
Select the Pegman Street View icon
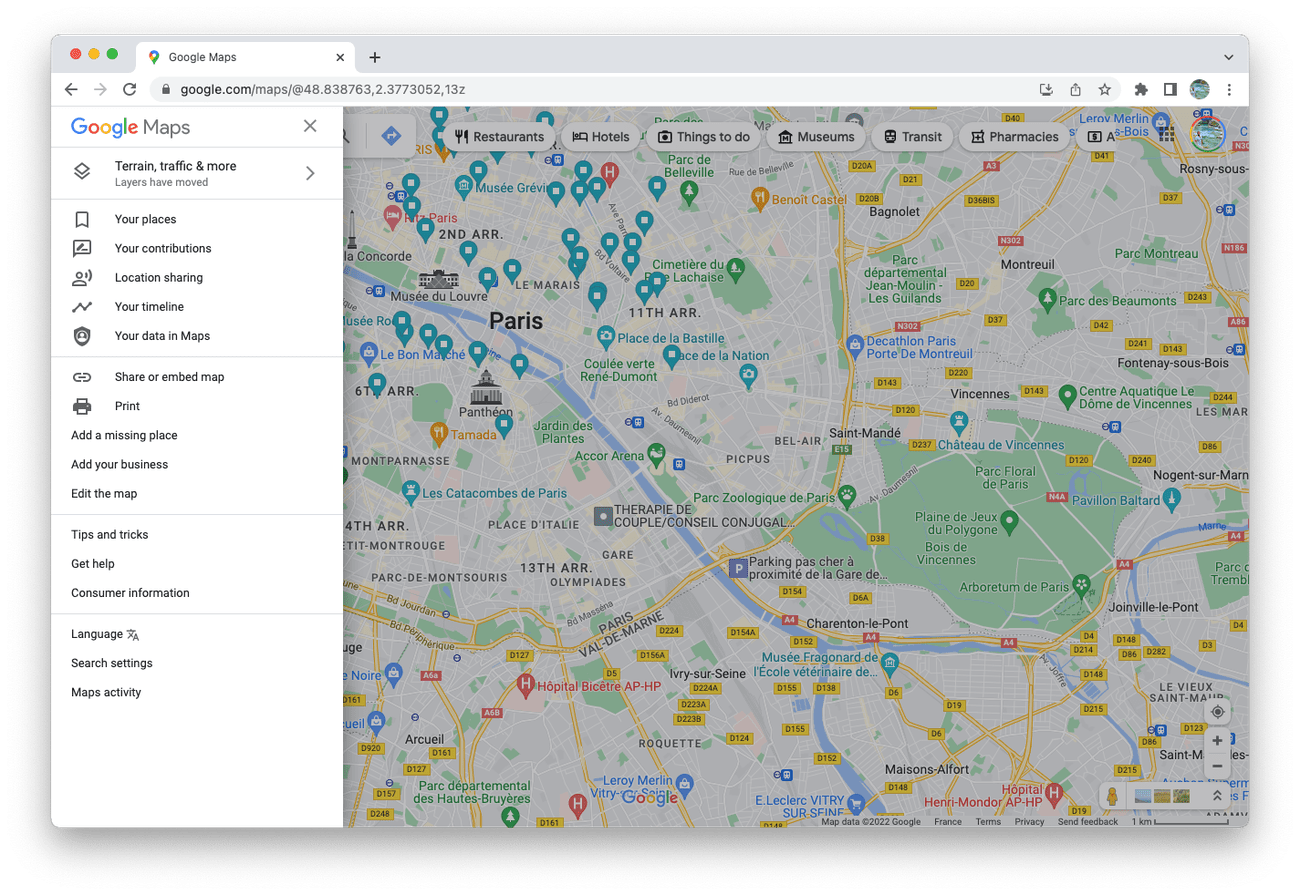pos(1113,795)
